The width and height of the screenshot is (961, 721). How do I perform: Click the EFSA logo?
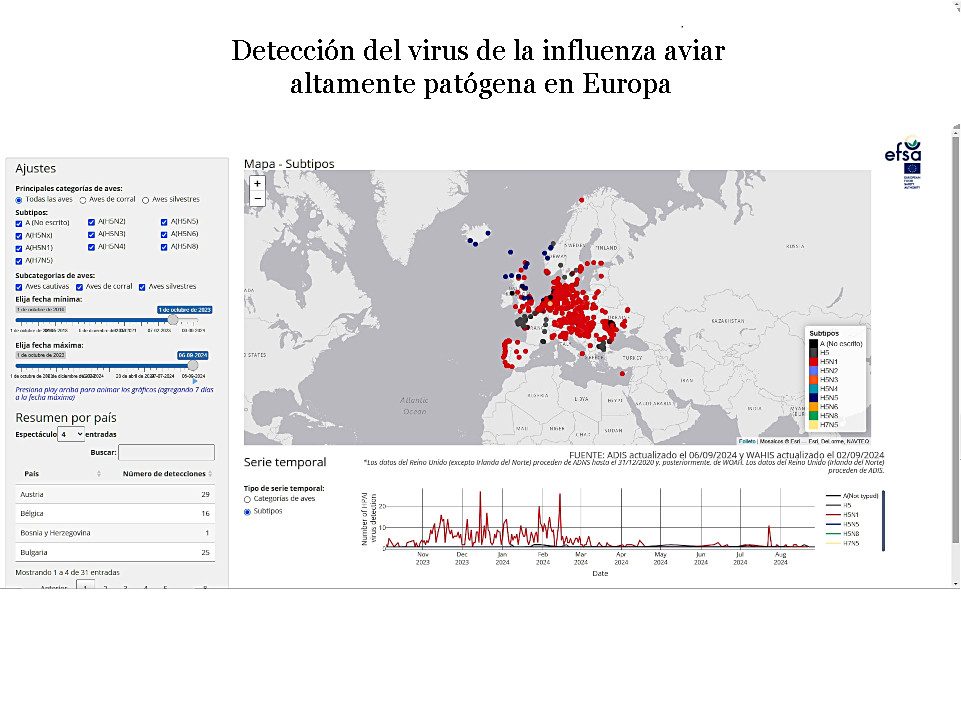(x=903, y=162)
